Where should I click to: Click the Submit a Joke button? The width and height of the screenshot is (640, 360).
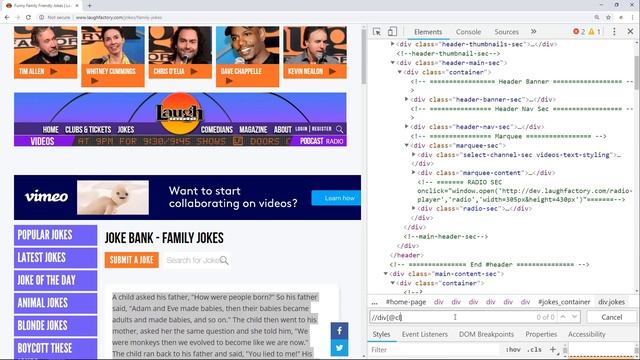(131, 260)
